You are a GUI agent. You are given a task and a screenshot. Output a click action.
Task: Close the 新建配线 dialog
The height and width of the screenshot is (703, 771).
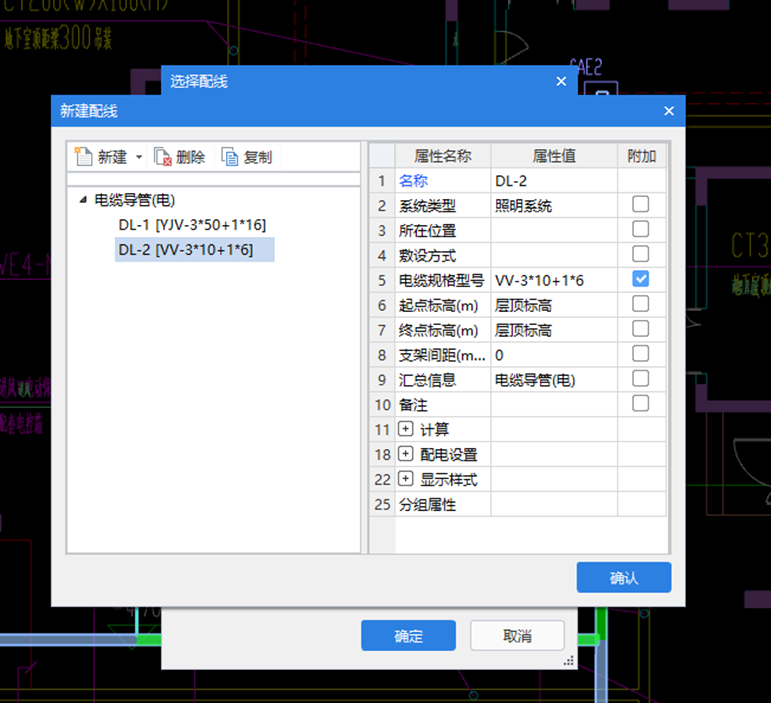(668, 111)
